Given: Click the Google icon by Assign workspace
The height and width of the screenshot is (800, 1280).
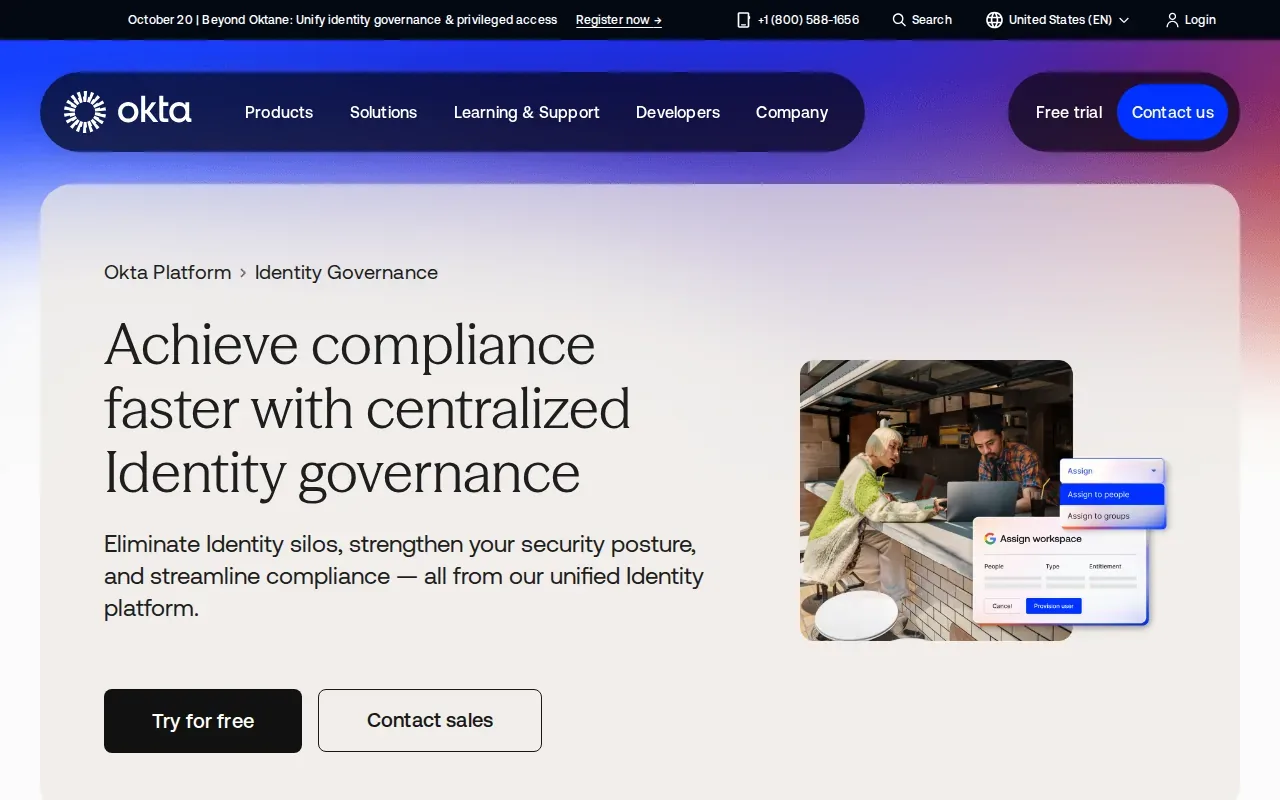Looking at the screenshot, I should pos(990,539).
